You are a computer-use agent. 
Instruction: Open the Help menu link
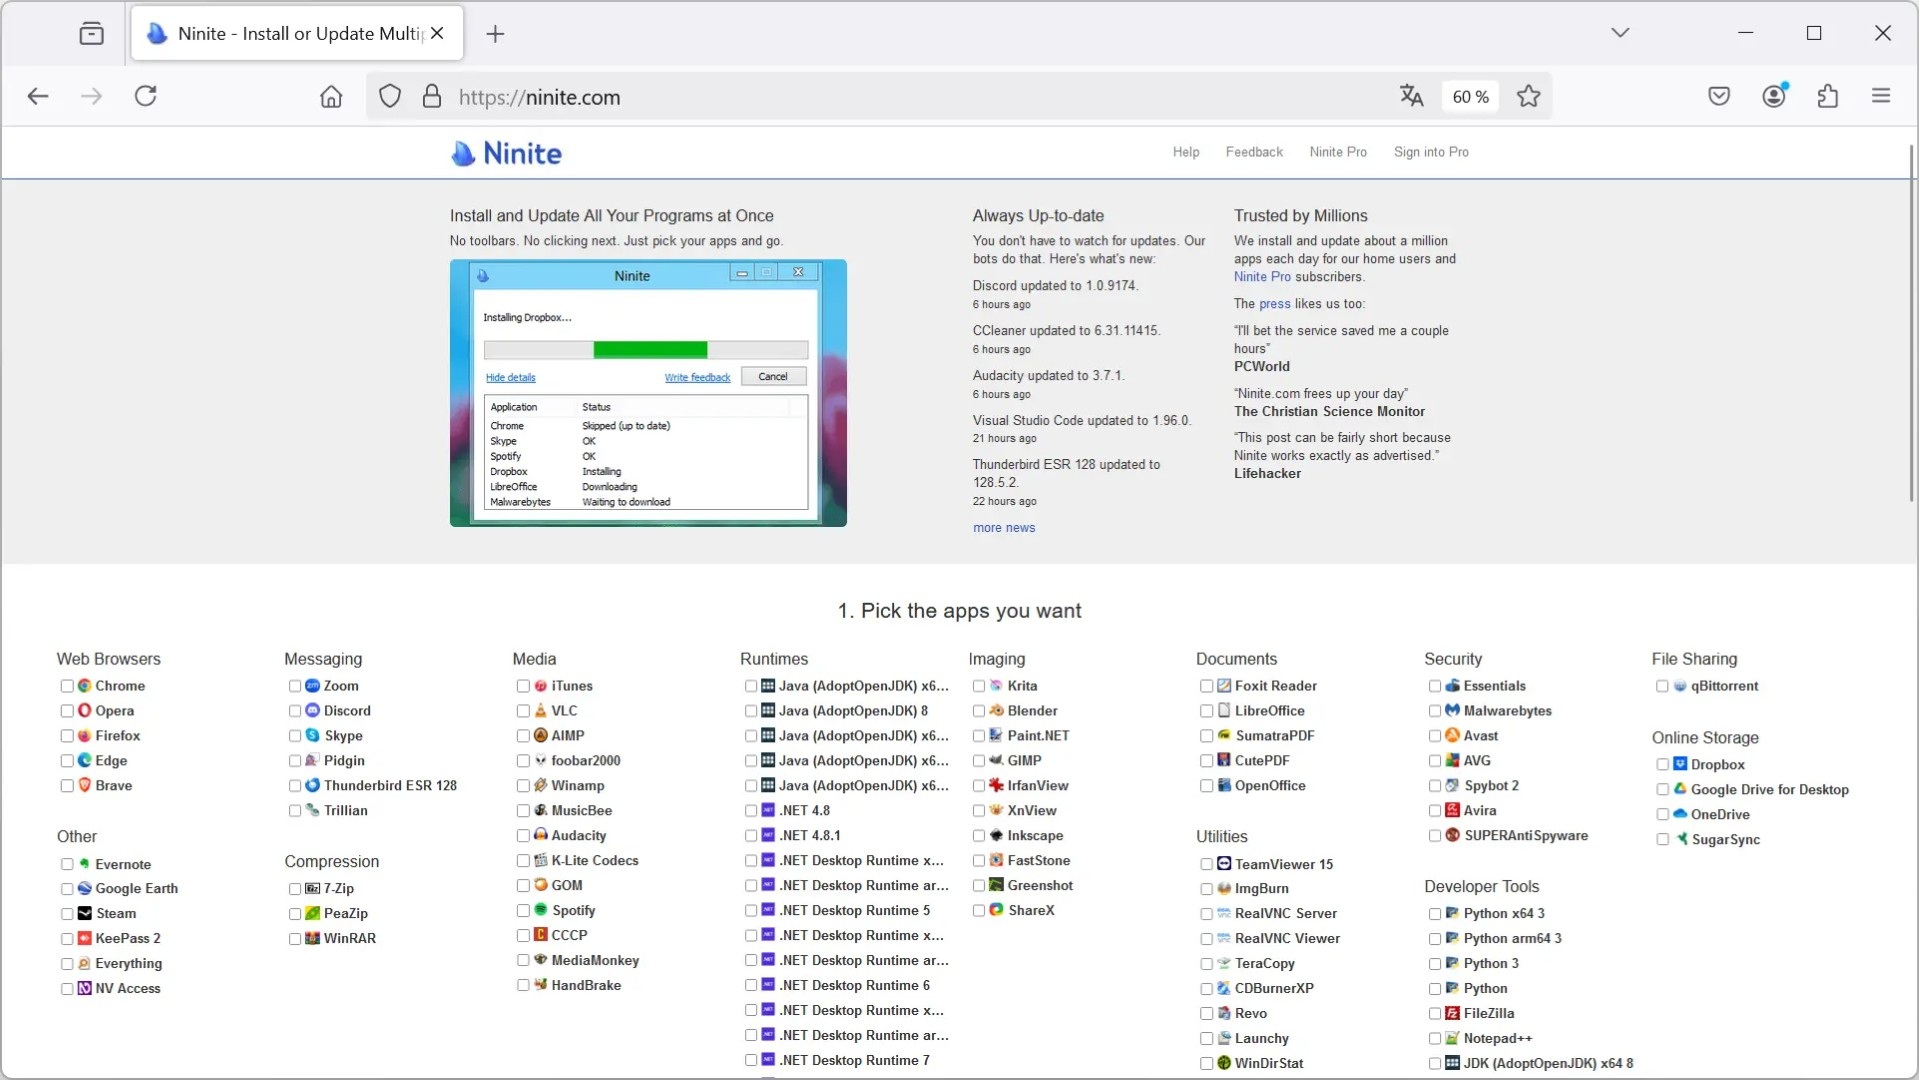point(1186,152)
